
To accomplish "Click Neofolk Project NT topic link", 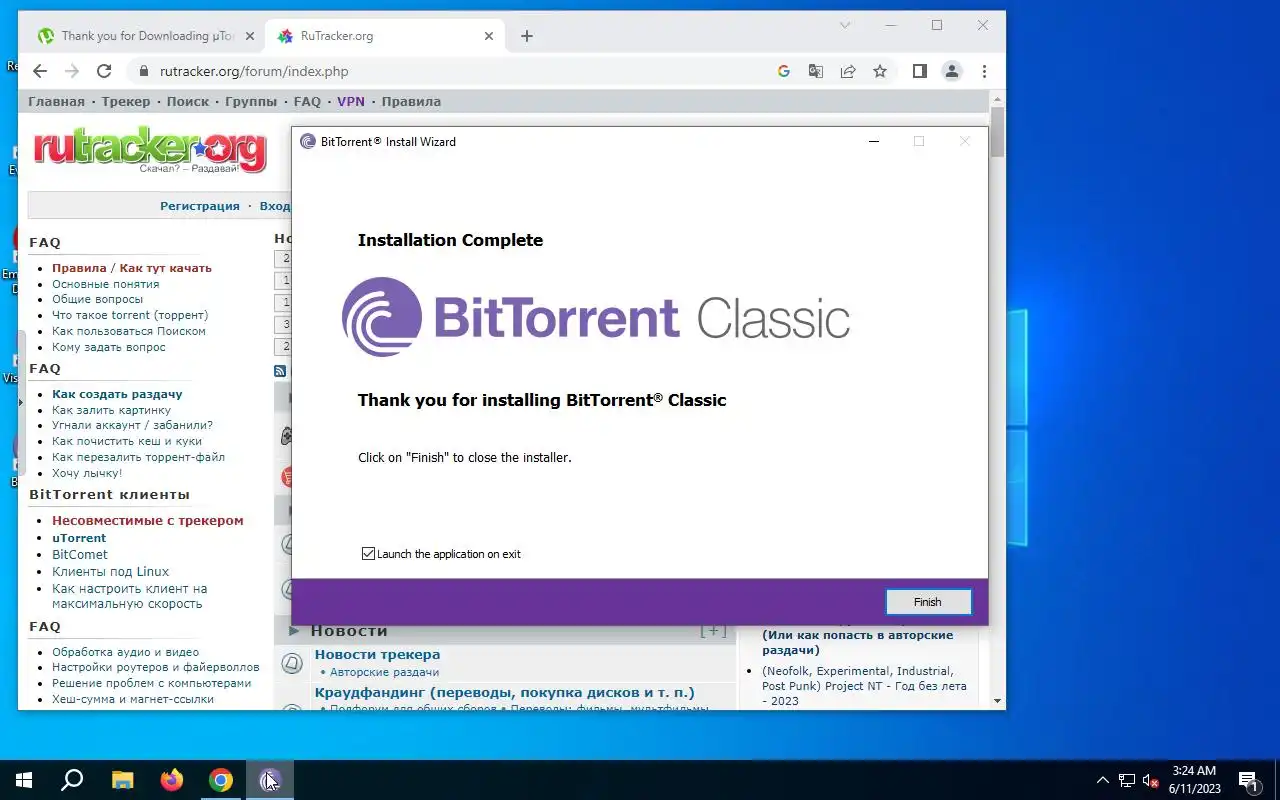I will click(x=864, y=686).
